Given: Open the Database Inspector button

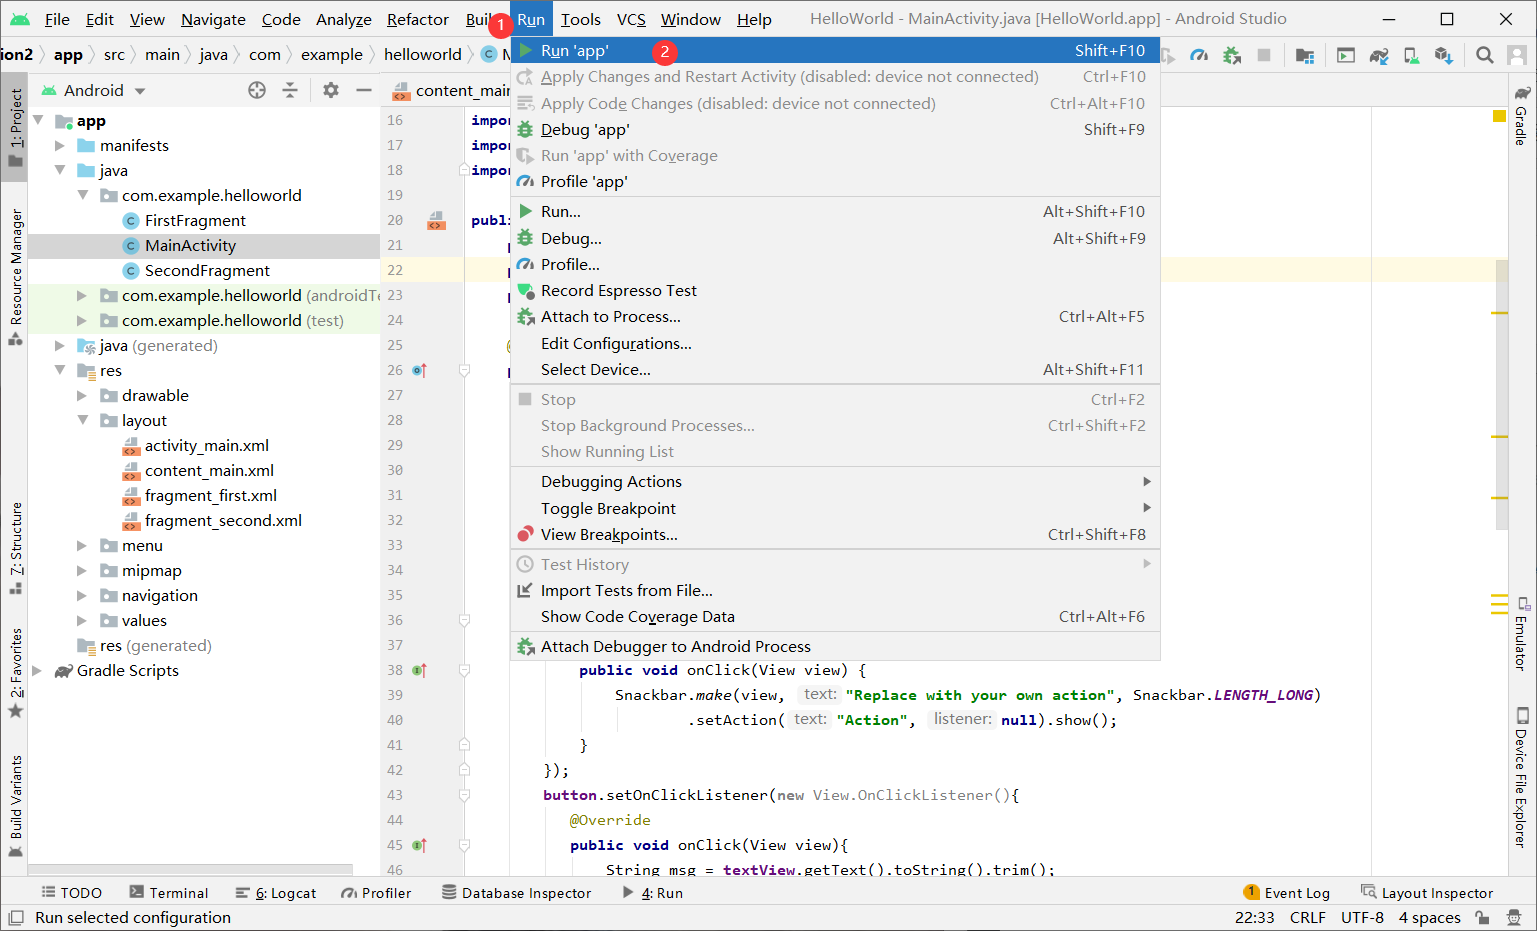Looking at the screenshot, I should (x=516, y=893).
